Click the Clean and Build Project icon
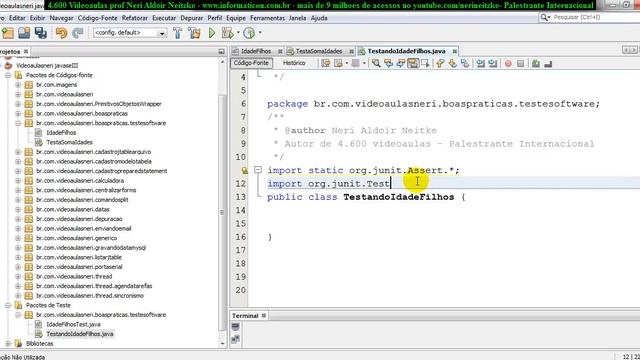The image size is (640, 360). (x=195, y=33)
